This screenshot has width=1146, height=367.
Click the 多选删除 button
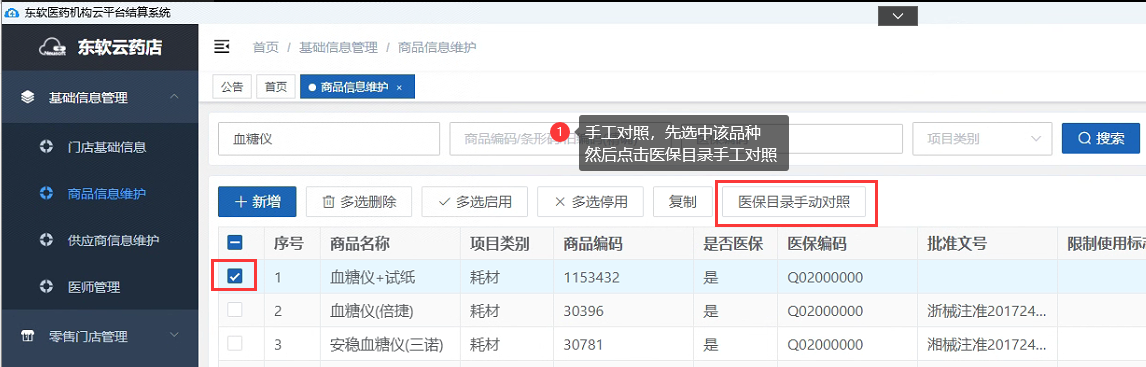(359, 202)
